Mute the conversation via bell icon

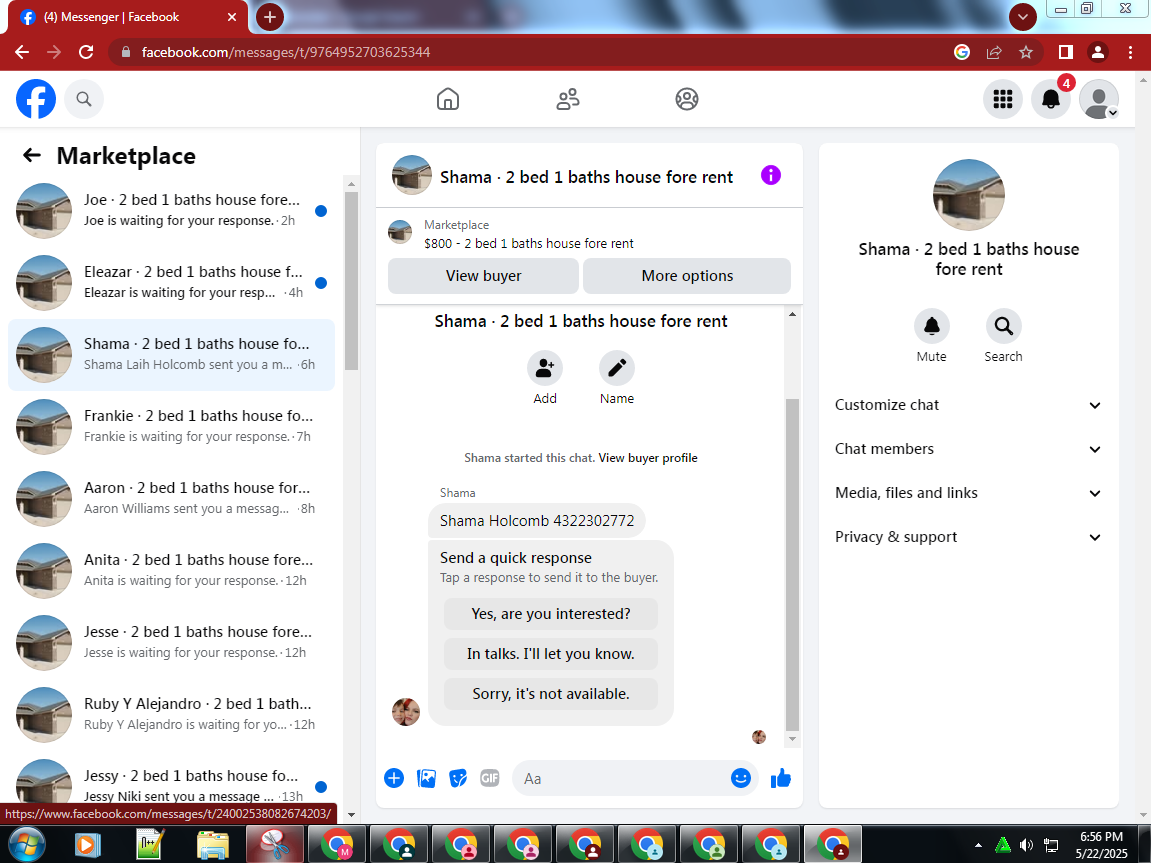click(x=932, y=326)
